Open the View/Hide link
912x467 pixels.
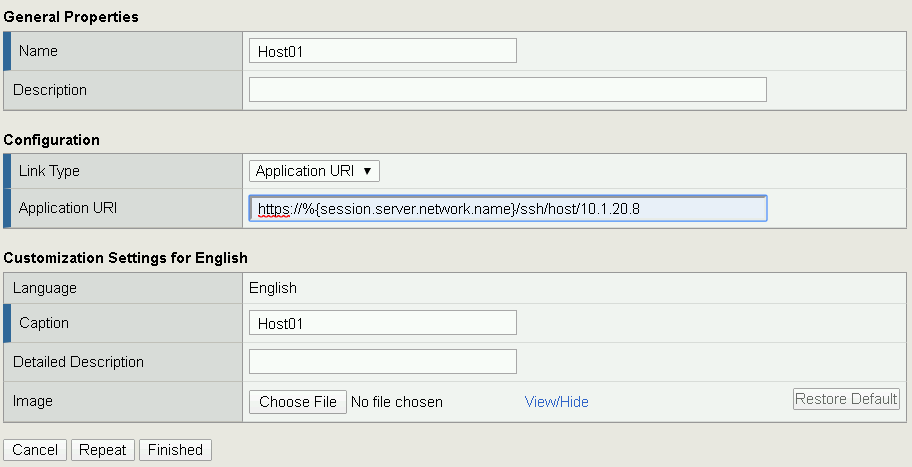pos(557,402)
